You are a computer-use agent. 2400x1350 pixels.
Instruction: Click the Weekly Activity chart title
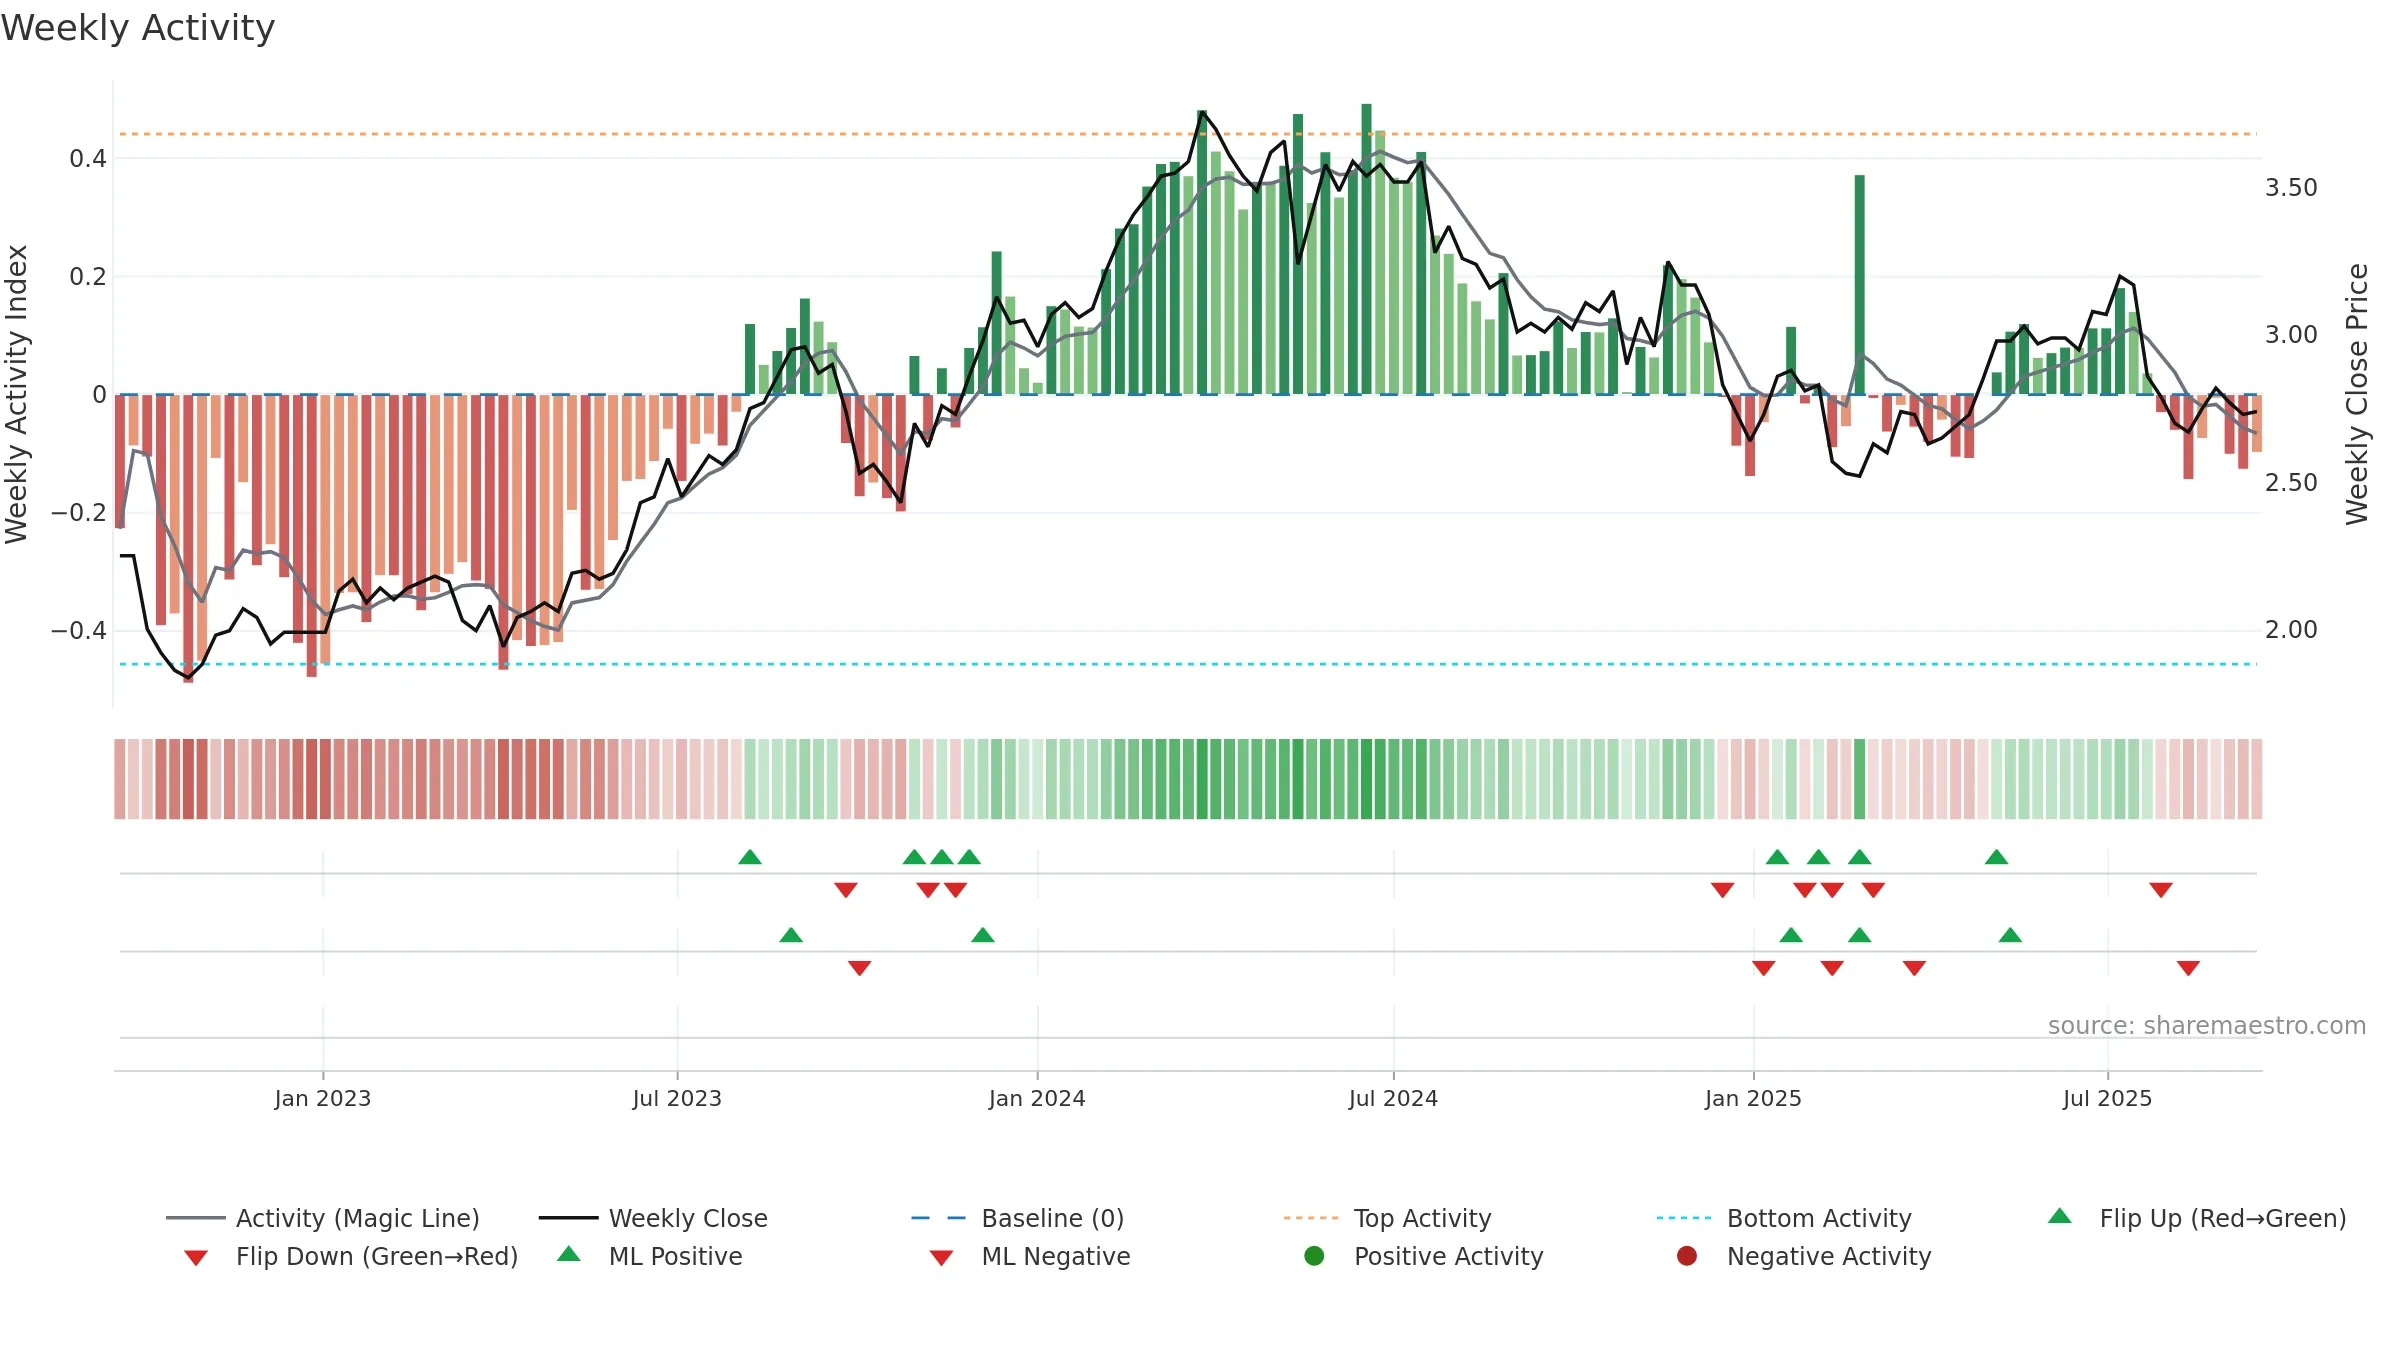point(138,28)
